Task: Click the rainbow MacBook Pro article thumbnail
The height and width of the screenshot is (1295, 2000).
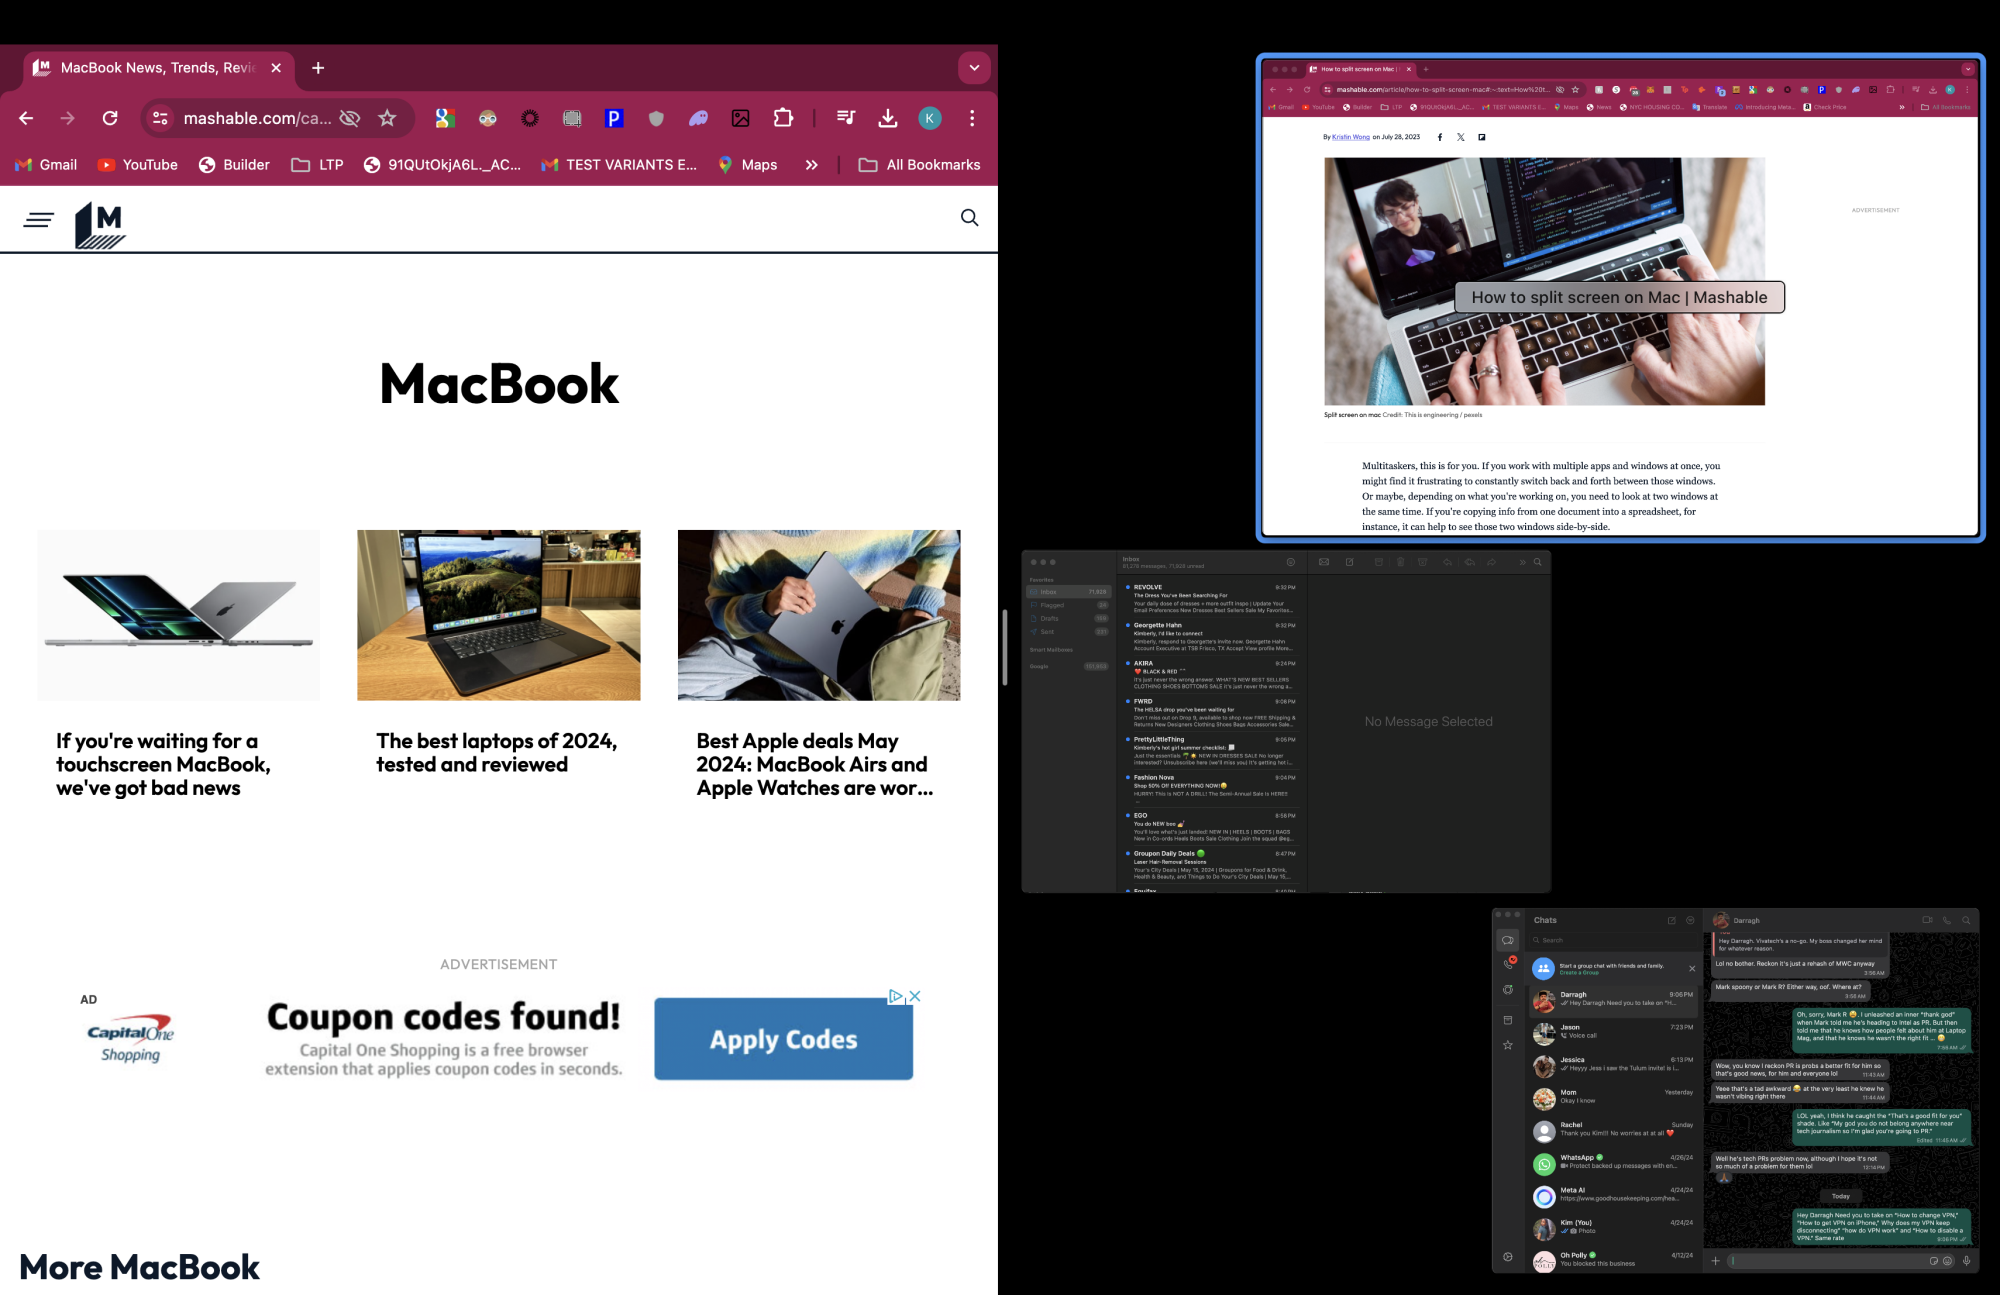Action: 179,615
